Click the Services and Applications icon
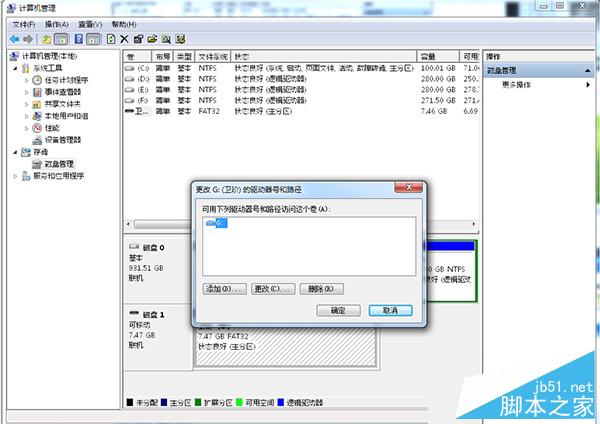 pyautogui.click(x=26, y=176)
